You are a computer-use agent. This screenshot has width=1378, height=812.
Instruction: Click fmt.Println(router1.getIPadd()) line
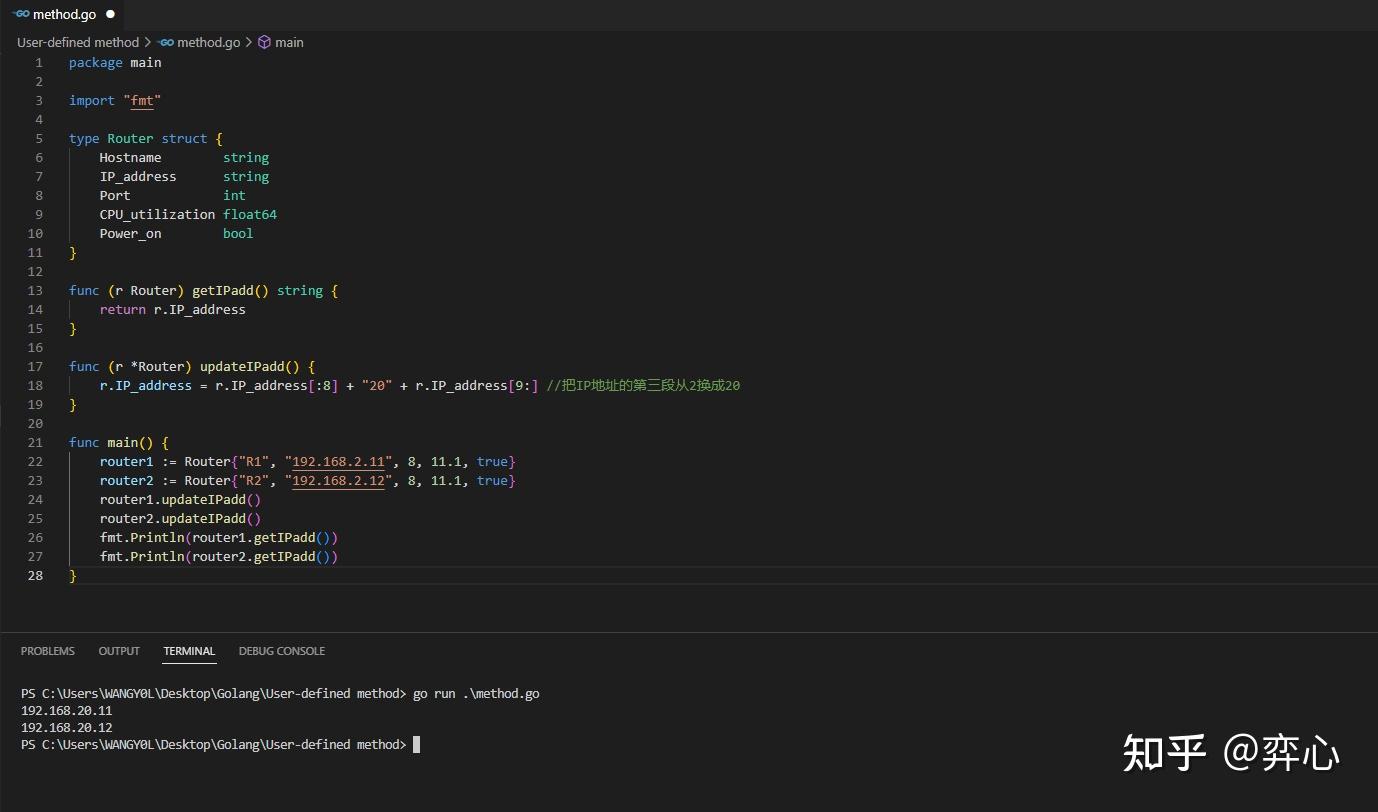pyautogui.click(x=219, y=537)
